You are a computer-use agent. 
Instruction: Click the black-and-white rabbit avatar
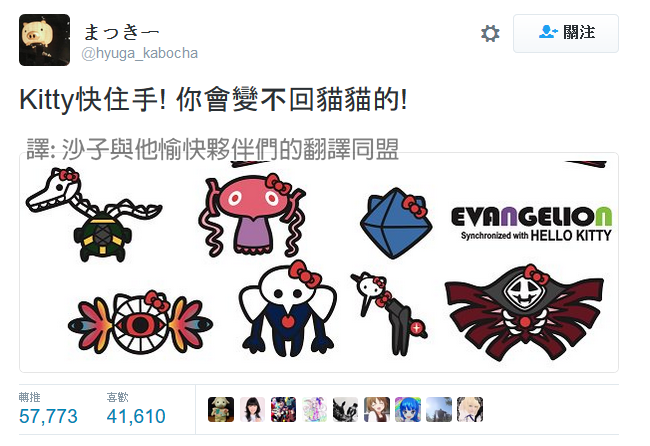pos(345,410)
